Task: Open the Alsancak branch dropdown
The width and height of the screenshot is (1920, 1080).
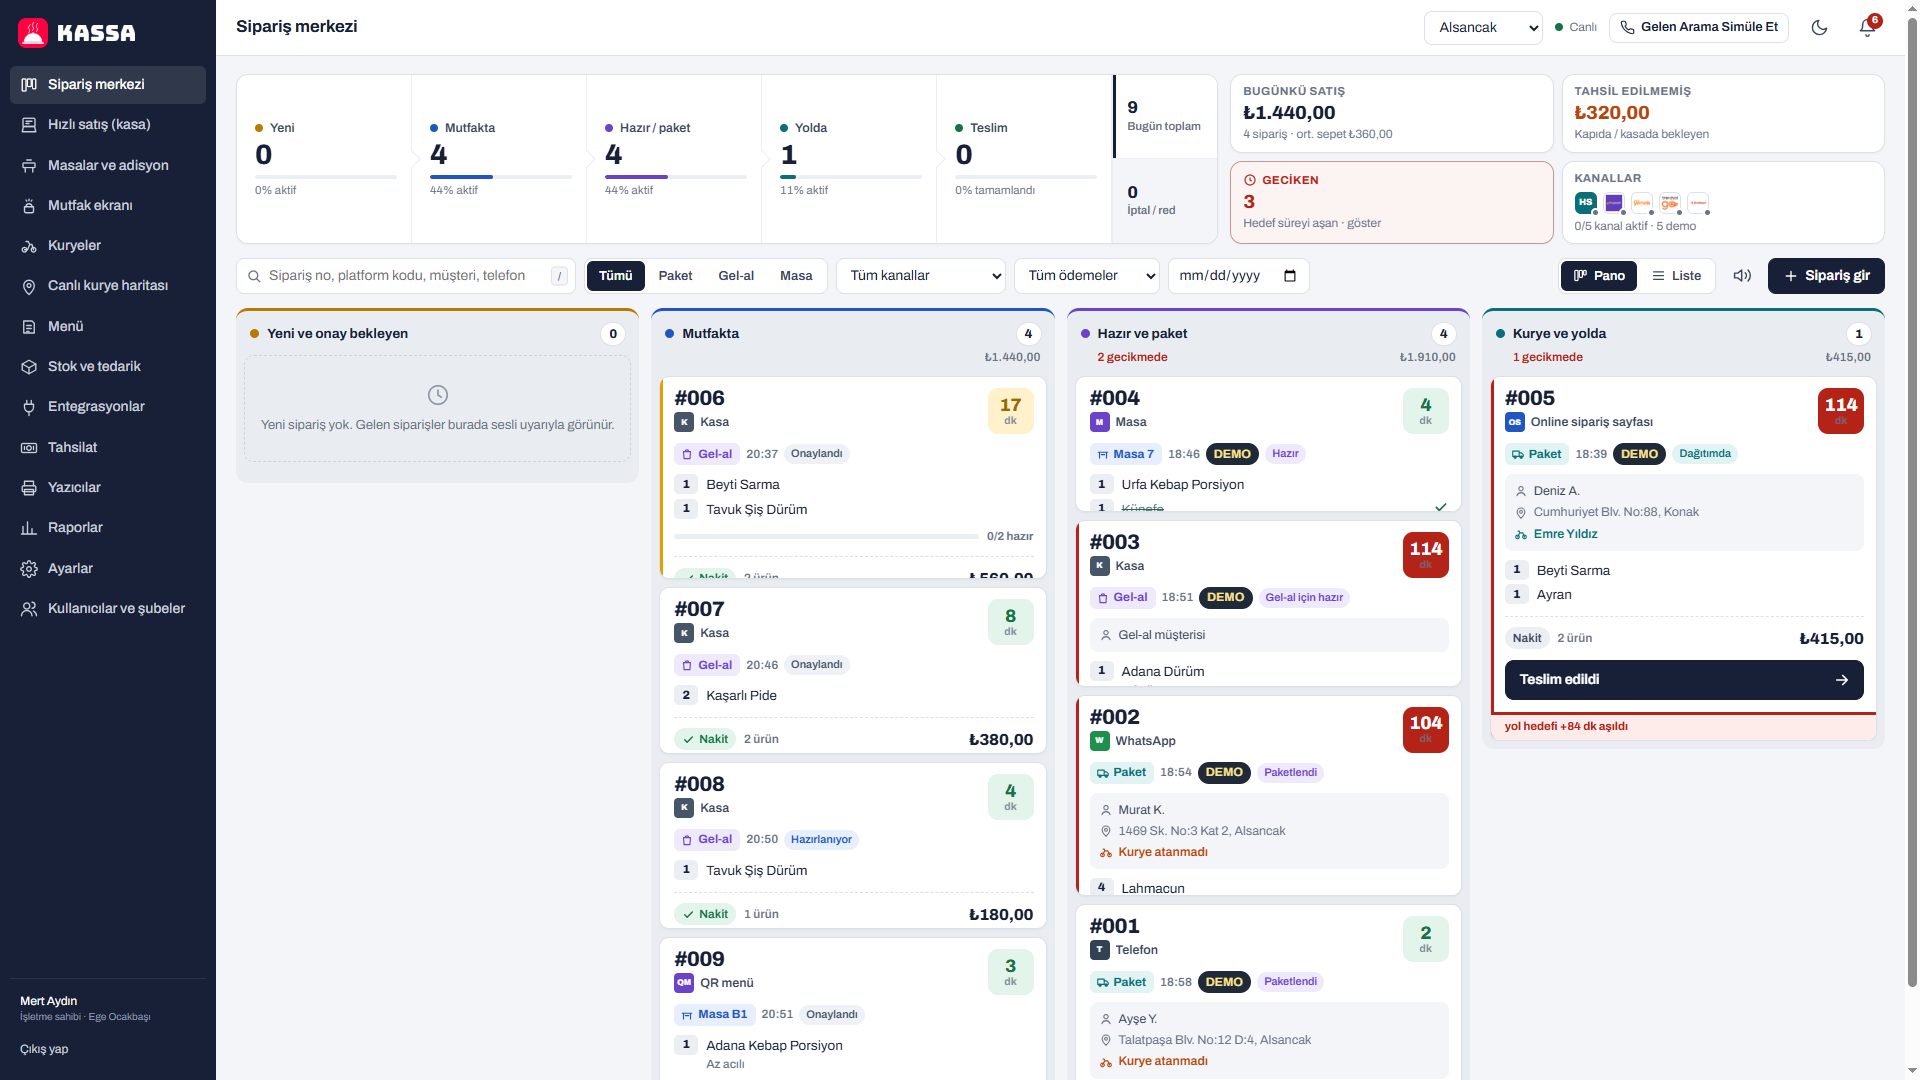Action: click(x=1483, y=28)
